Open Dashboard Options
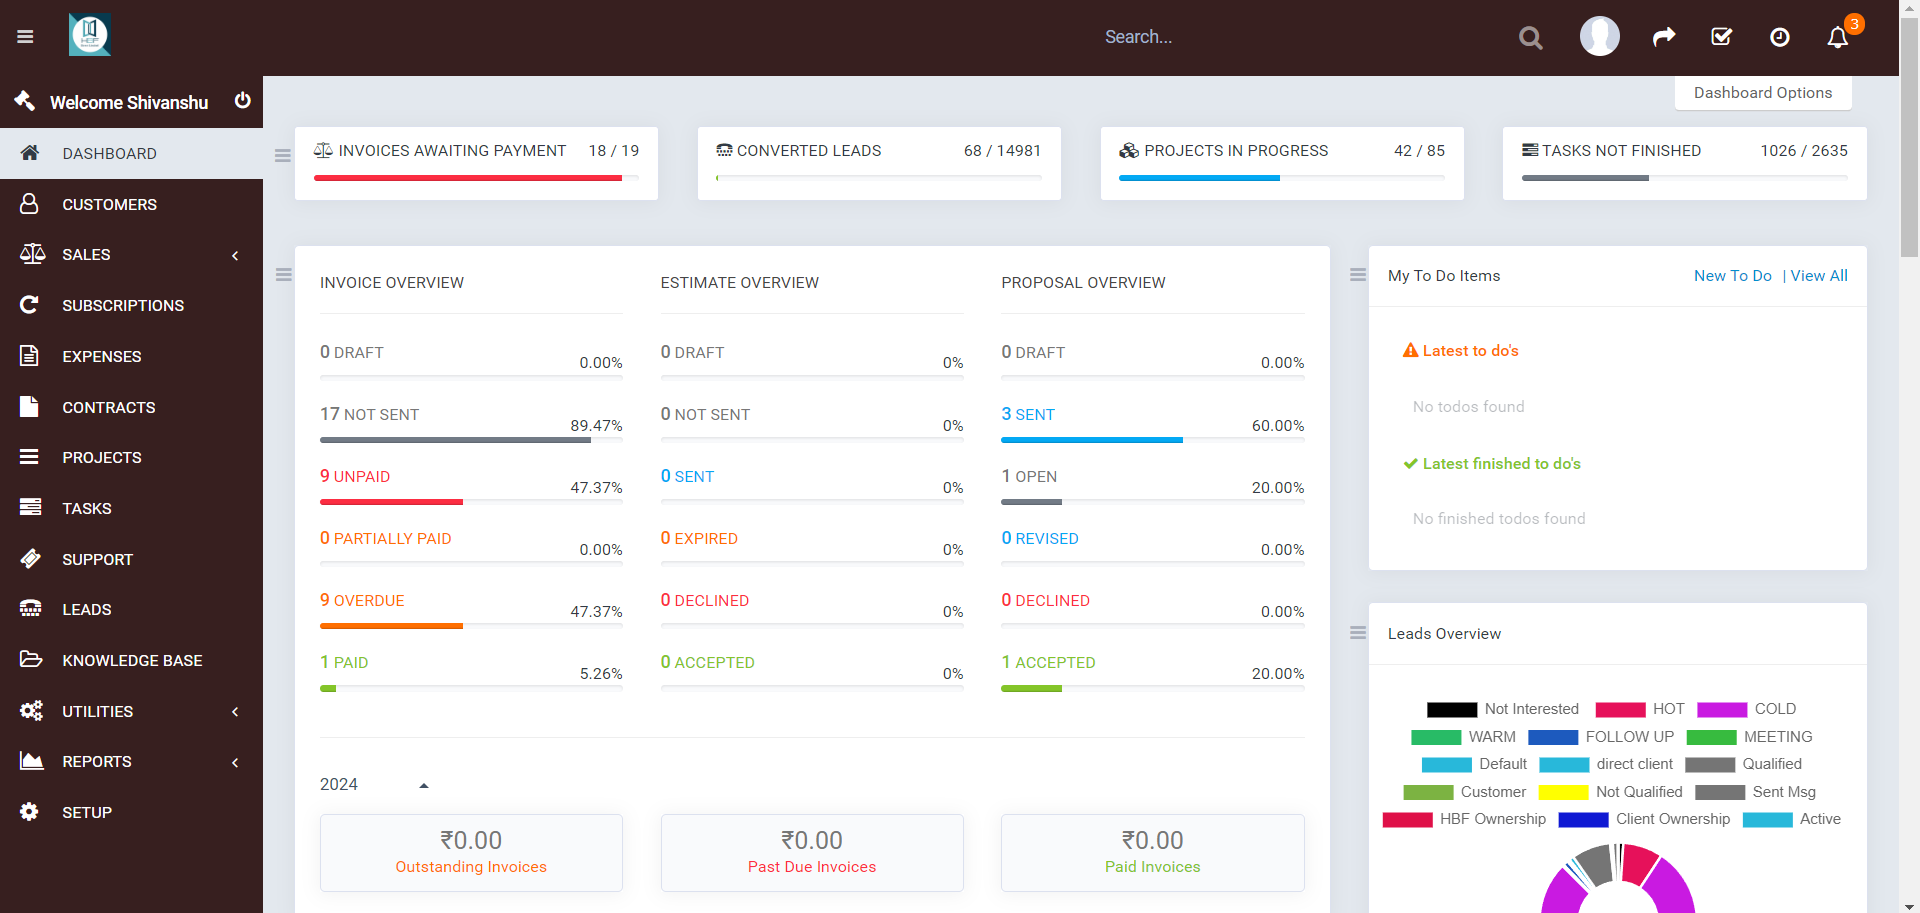Image resolution: width=1920 pixels, height=913 pixels. (1763, 93)
